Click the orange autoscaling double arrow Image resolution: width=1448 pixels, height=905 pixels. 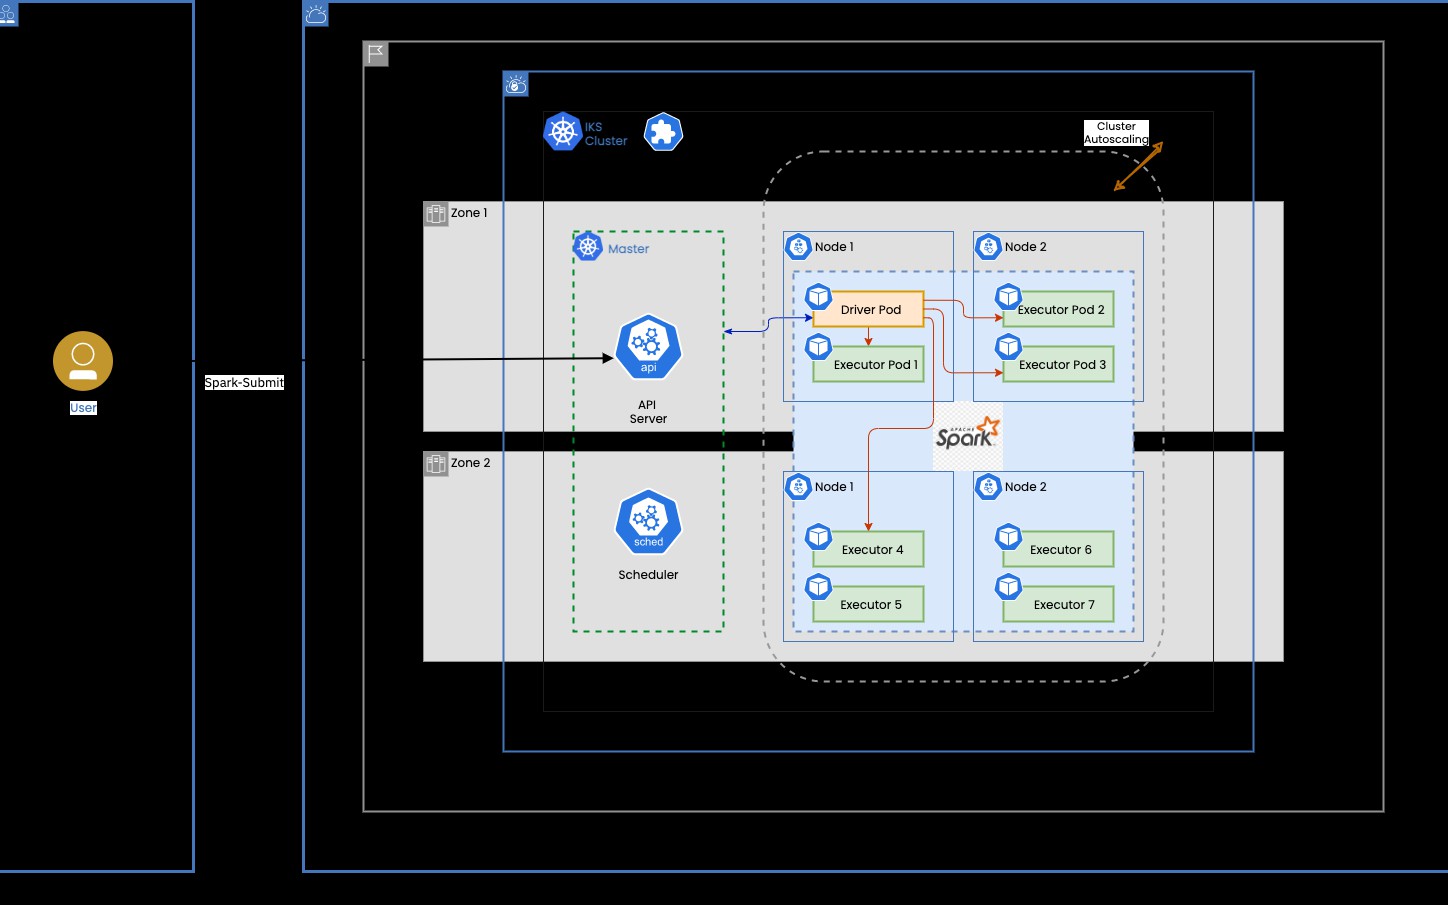coord(1138,166)
